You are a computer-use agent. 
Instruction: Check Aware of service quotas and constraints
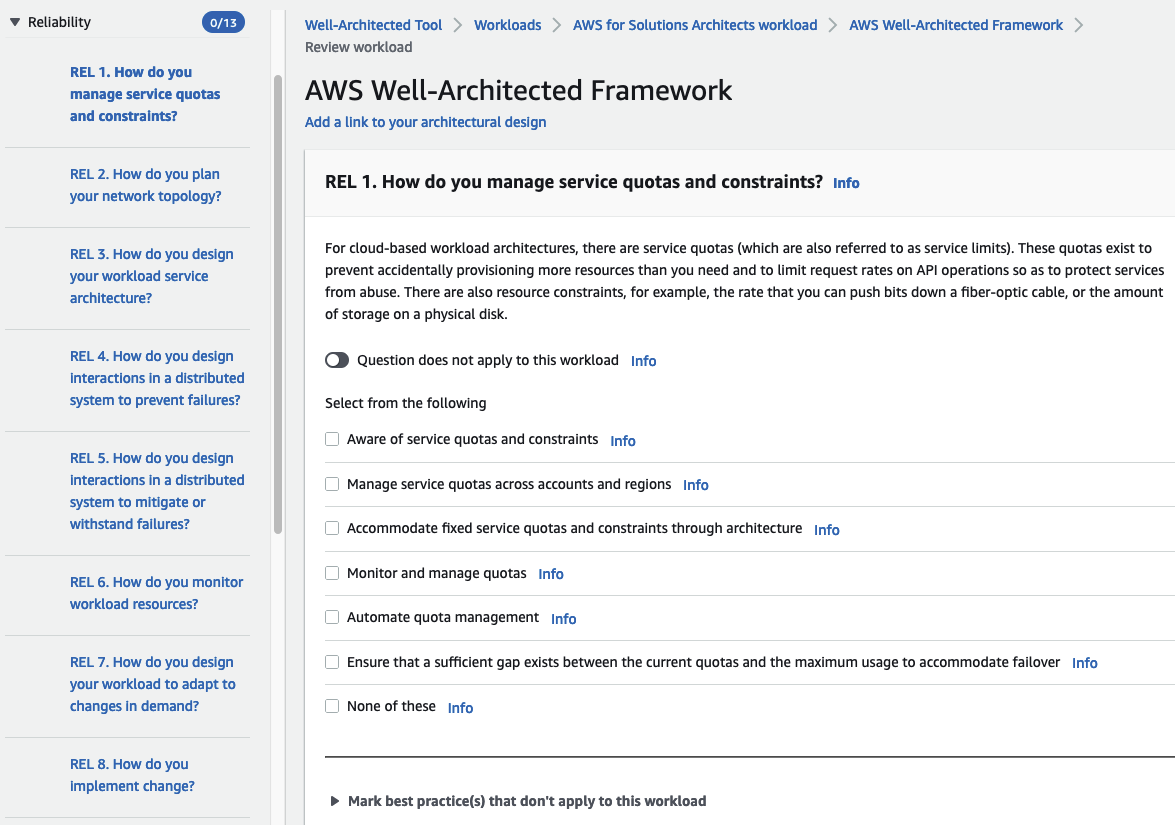click(332, 439)
